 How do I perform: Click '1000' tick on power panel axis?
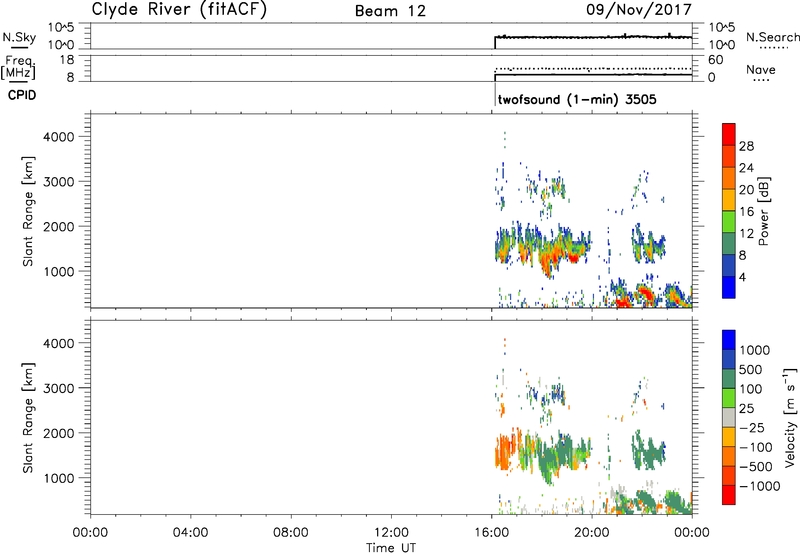tap(59, 271)
